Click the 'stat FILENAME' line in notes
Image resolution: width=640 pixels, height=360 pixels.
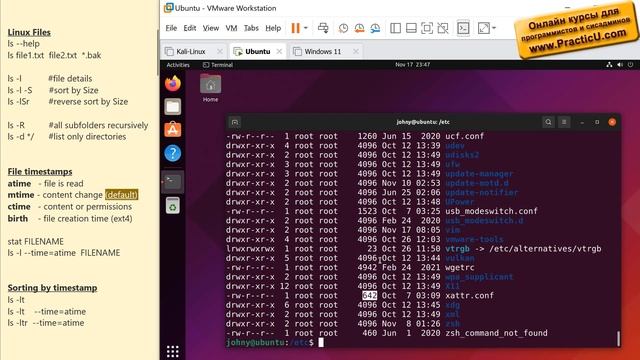click(x=36, y=242)
